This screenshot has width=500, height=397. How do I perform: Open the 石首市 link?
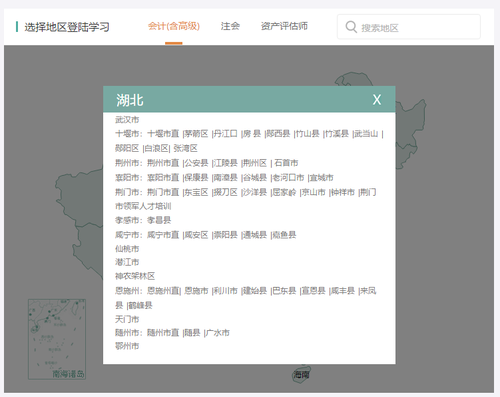coord(286,163)
